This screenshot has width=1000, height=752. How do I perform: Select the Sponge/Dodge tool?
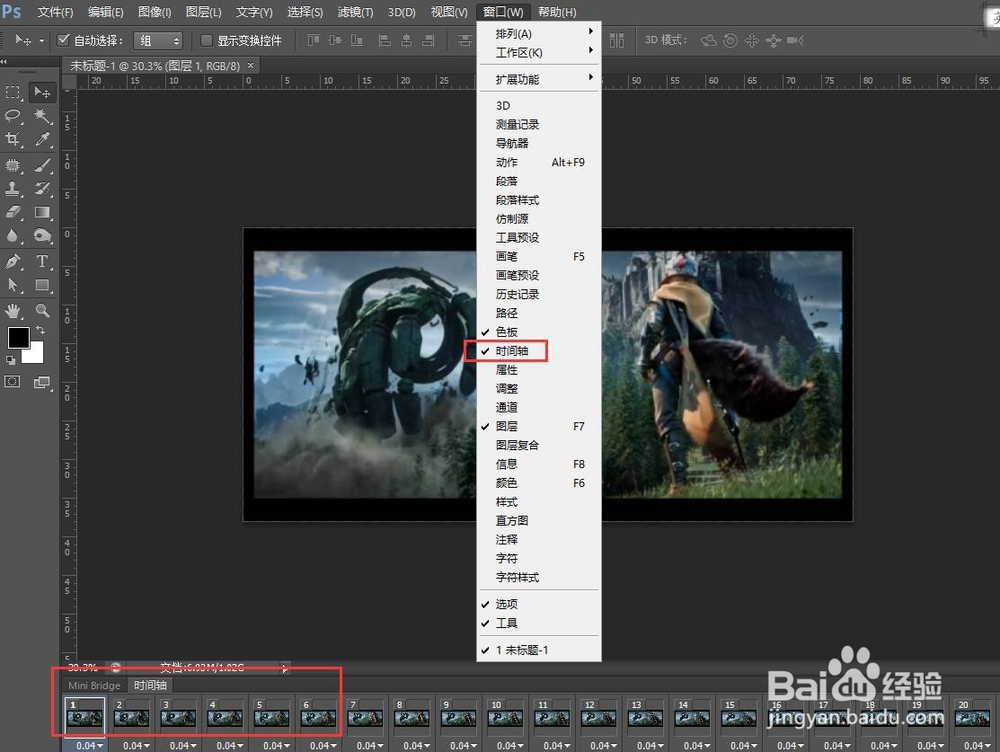[x=42, y=235]
